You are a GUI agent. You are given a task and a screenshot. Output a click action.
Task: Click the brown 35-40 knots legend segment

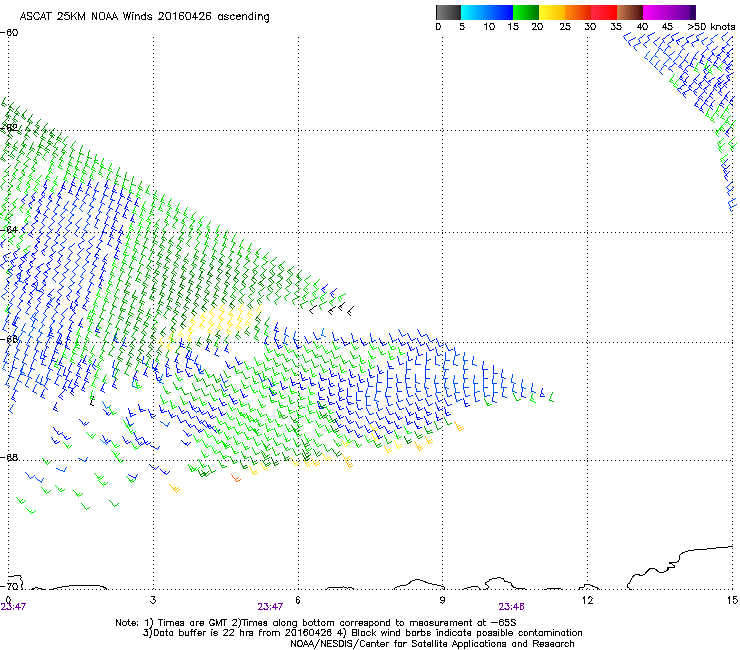click(x=630, y=12)
